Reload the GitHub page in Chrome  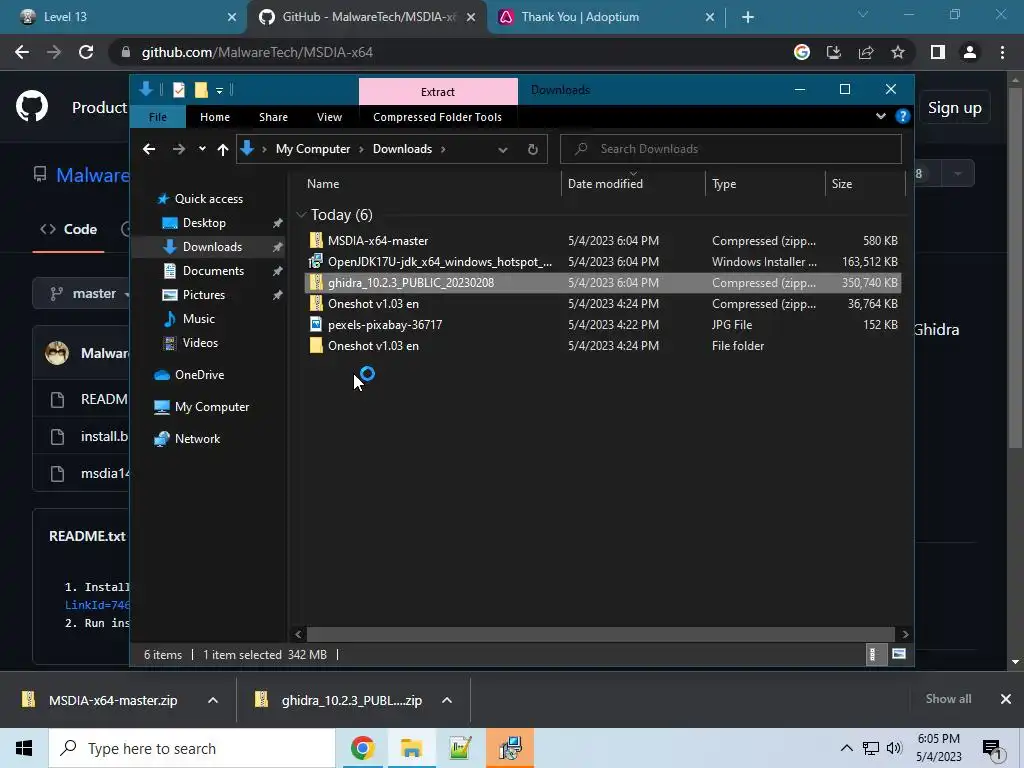(86, 52)
